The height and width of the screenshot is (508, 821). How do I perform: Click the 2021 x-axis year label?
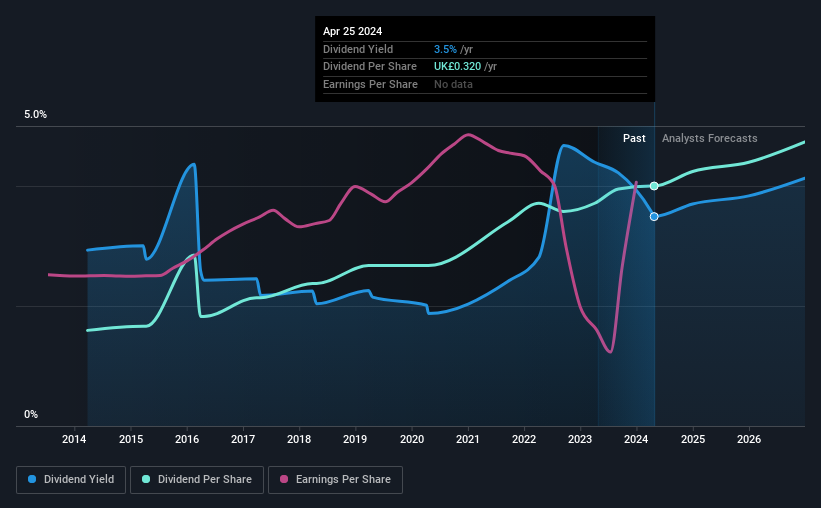pos(468,439)
